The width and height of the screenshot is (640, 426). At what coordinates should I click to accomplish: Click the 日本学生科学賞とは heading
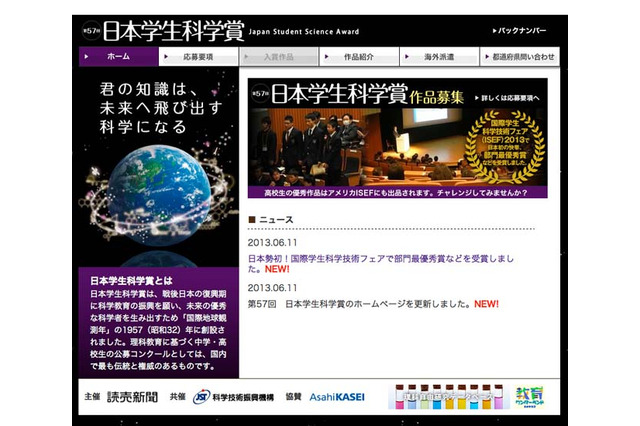click(131, 281)
